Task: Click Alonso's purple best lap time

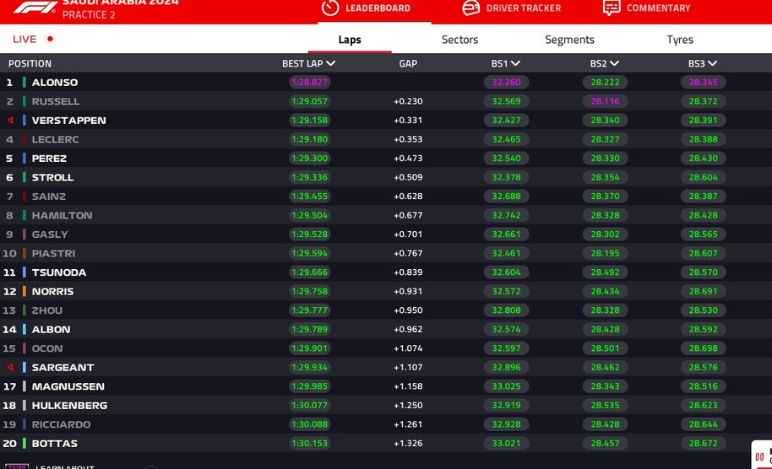Action: click(309, 82)
